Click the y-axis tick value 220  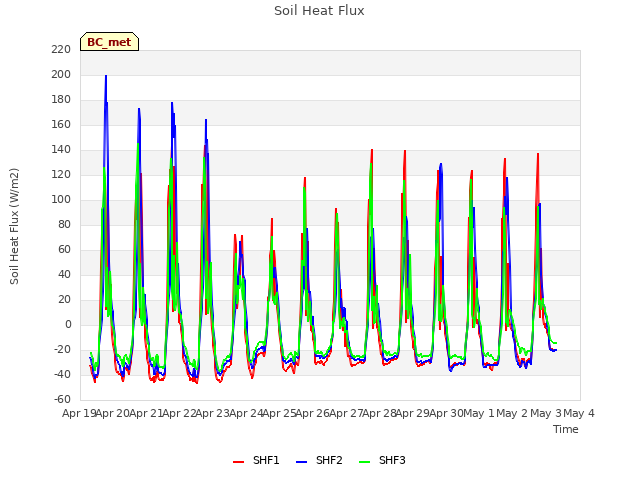tap(61, 50)
